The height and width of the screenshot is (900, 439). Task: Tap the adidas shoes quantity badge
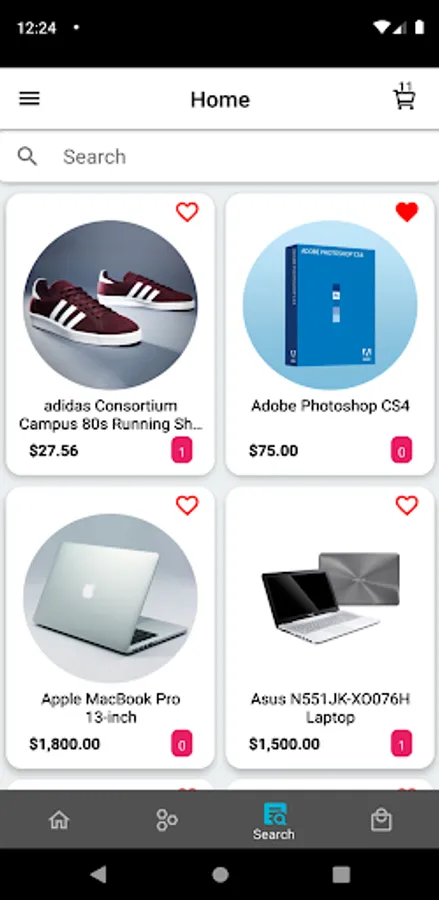coord(182,451)
